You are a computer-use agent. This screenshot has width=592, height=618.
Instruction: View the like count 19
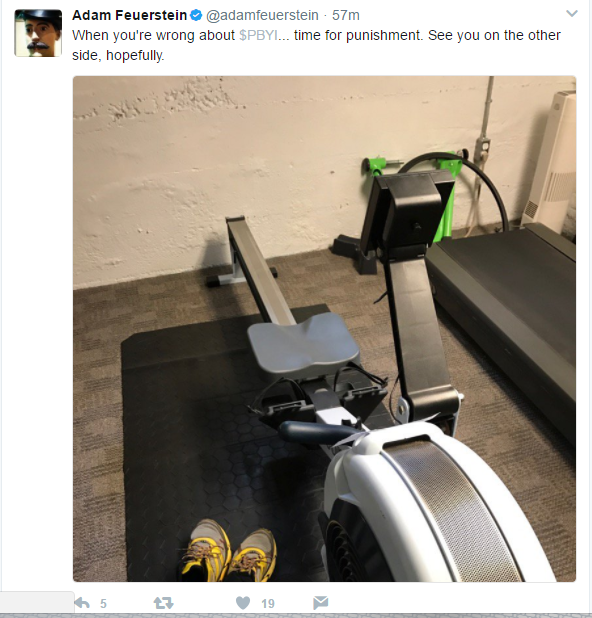268,604
